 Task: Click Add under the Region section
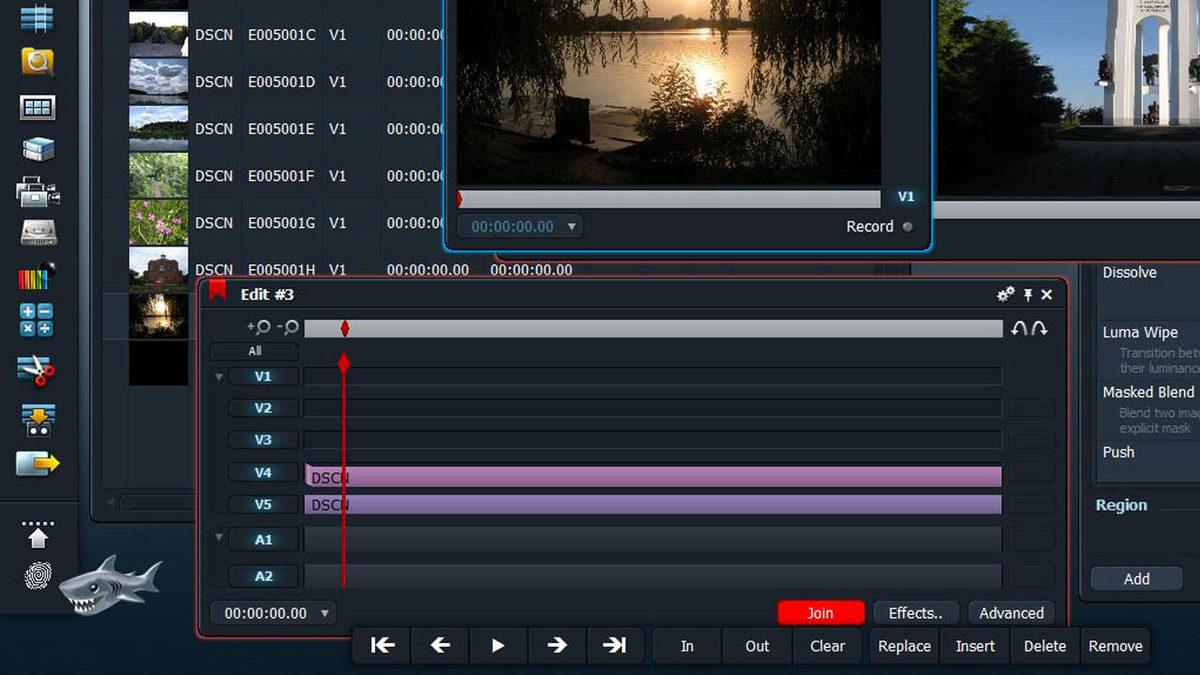pos(1136,578)
